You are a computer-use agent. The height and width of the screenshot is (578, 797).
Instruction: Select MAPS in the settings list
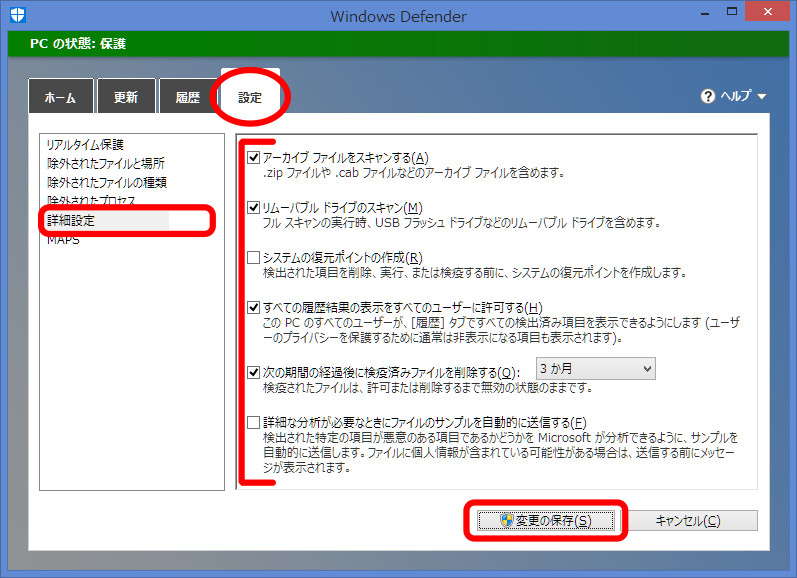point(63,239)
